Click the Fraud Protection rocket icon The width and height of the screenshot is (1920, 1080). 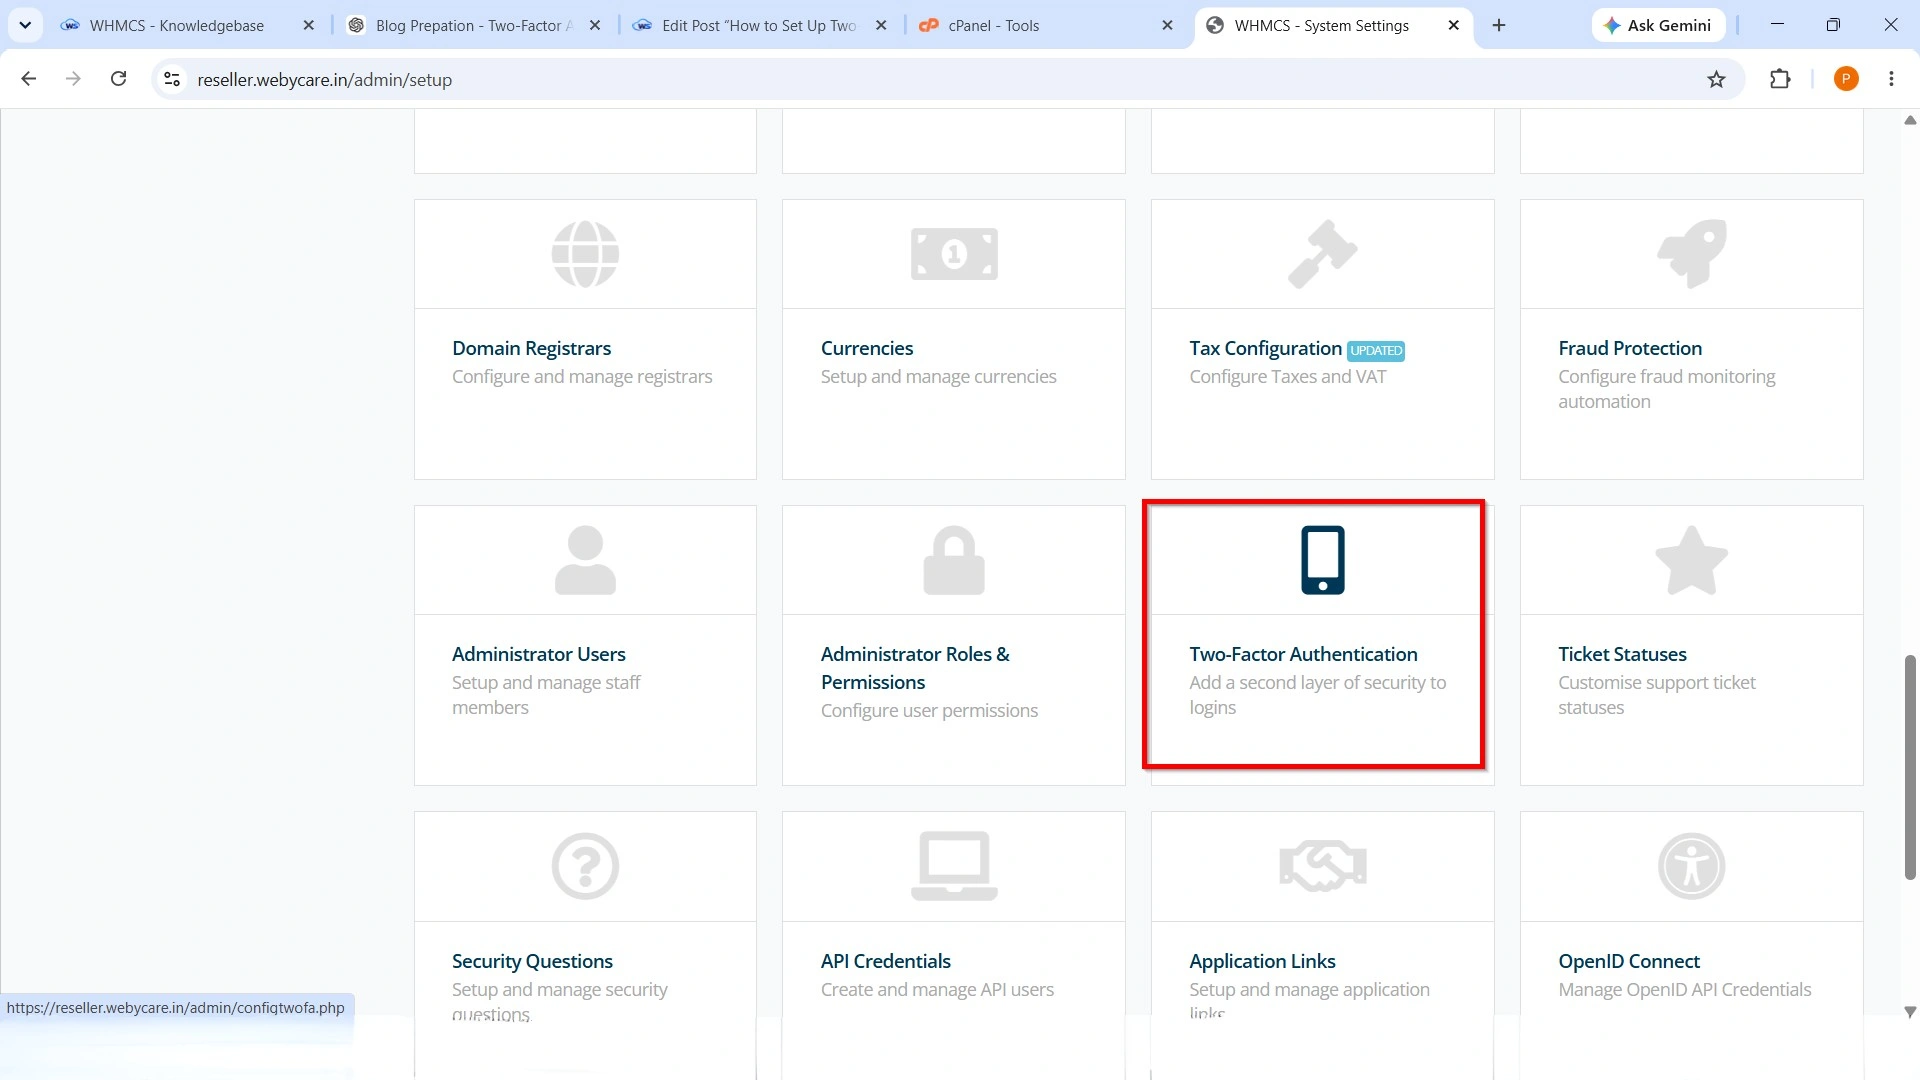pyautogui.click(x=1691, y=254)
